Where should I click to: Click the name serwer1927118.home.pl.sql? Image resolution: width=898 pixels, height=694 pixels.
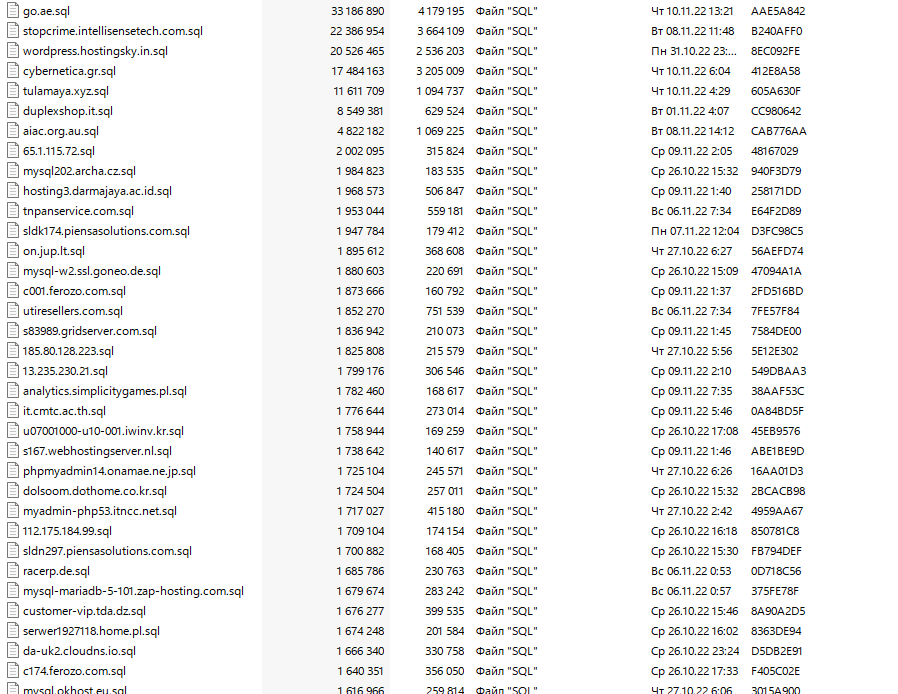91,632
